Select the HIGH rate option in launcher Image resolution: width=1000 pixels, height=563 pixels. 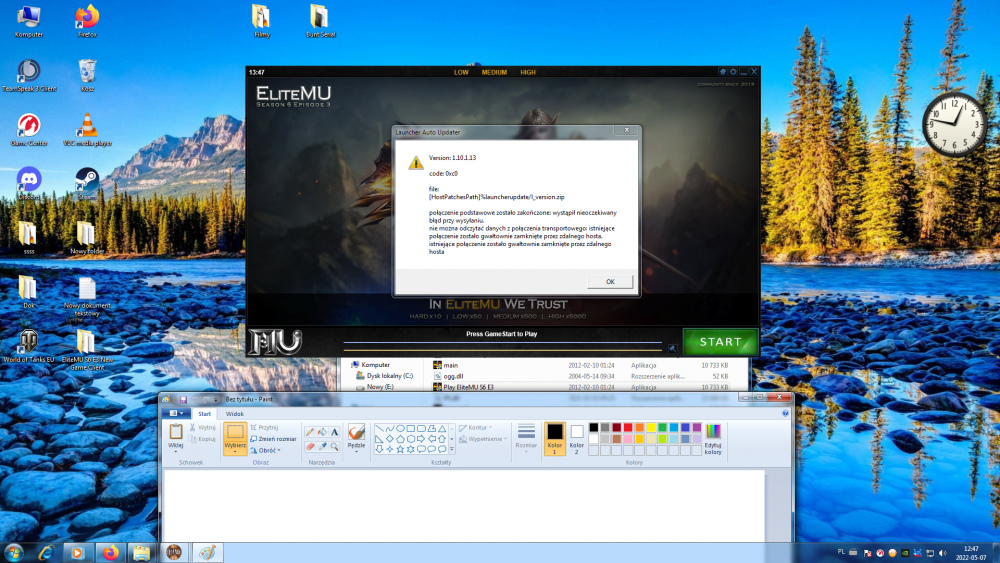click(x=528, y=72)
